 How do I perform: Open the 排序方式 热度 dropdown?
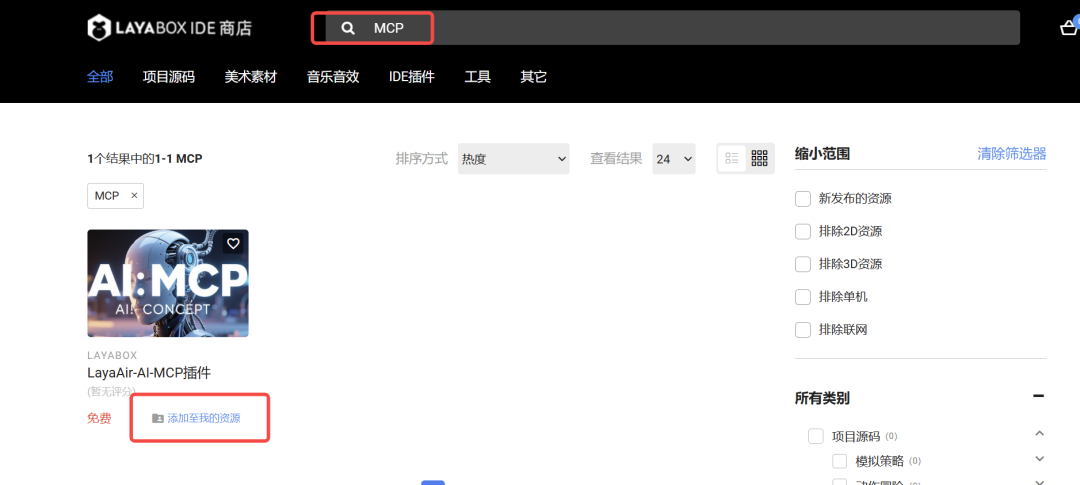513,158
